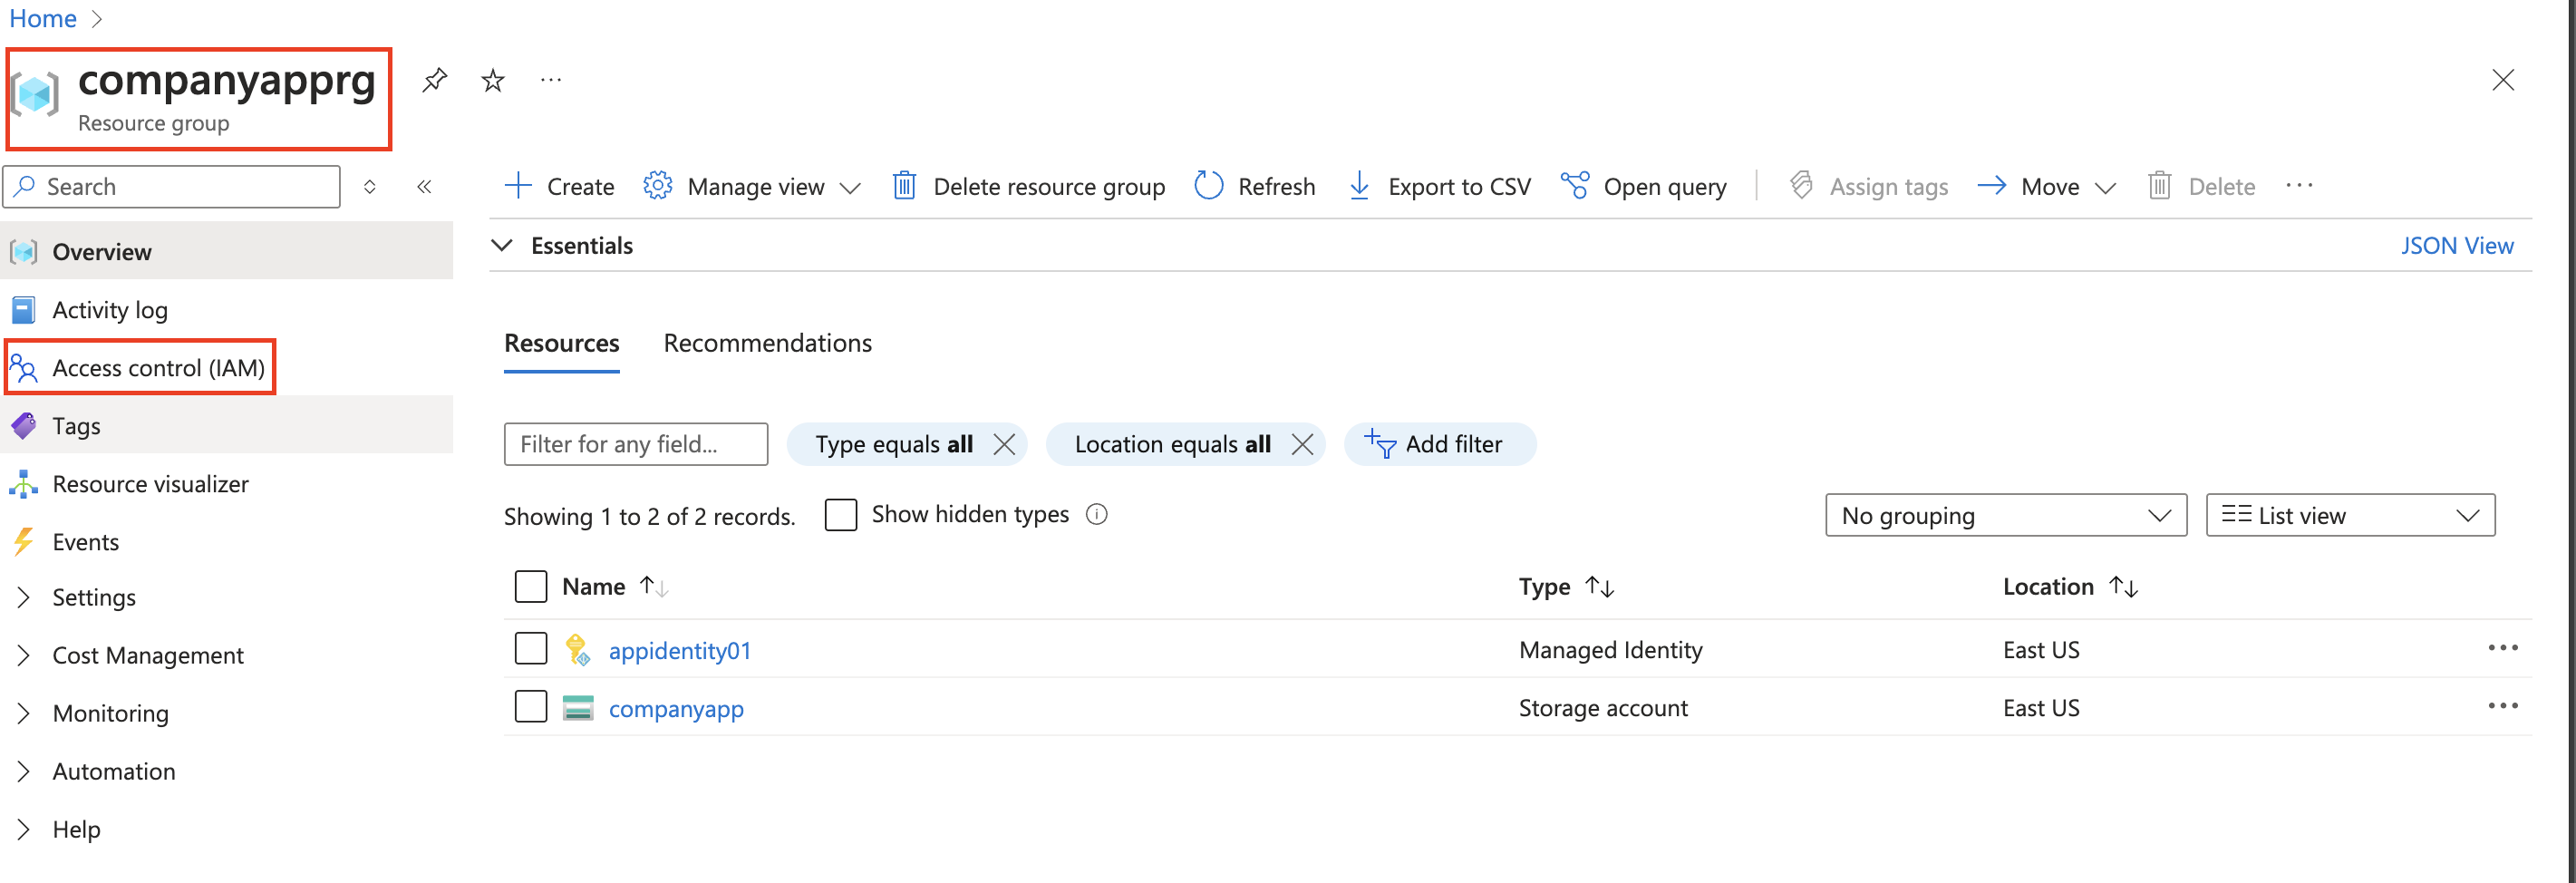The width and height of the screenshot is (2576, 883).
Task: Open the Location equals all filter
Action: pos(1172,444)
